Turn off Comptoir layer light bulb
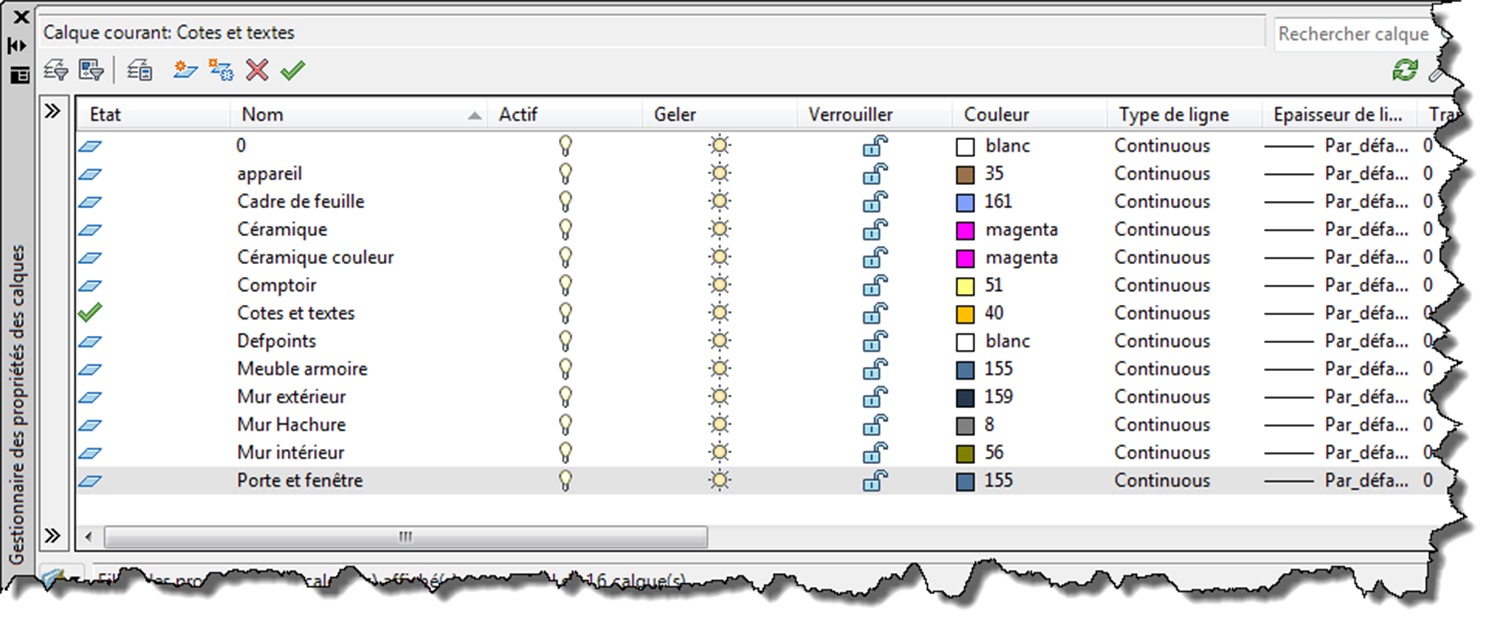Image resolution: width=1500 pixels, height=634 pixels. [566, 286]
